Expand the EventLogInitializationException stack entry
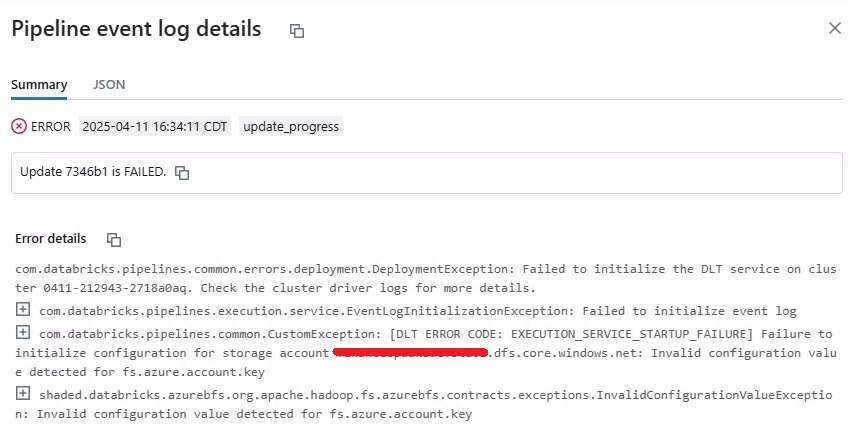 (x=23, y=310)
